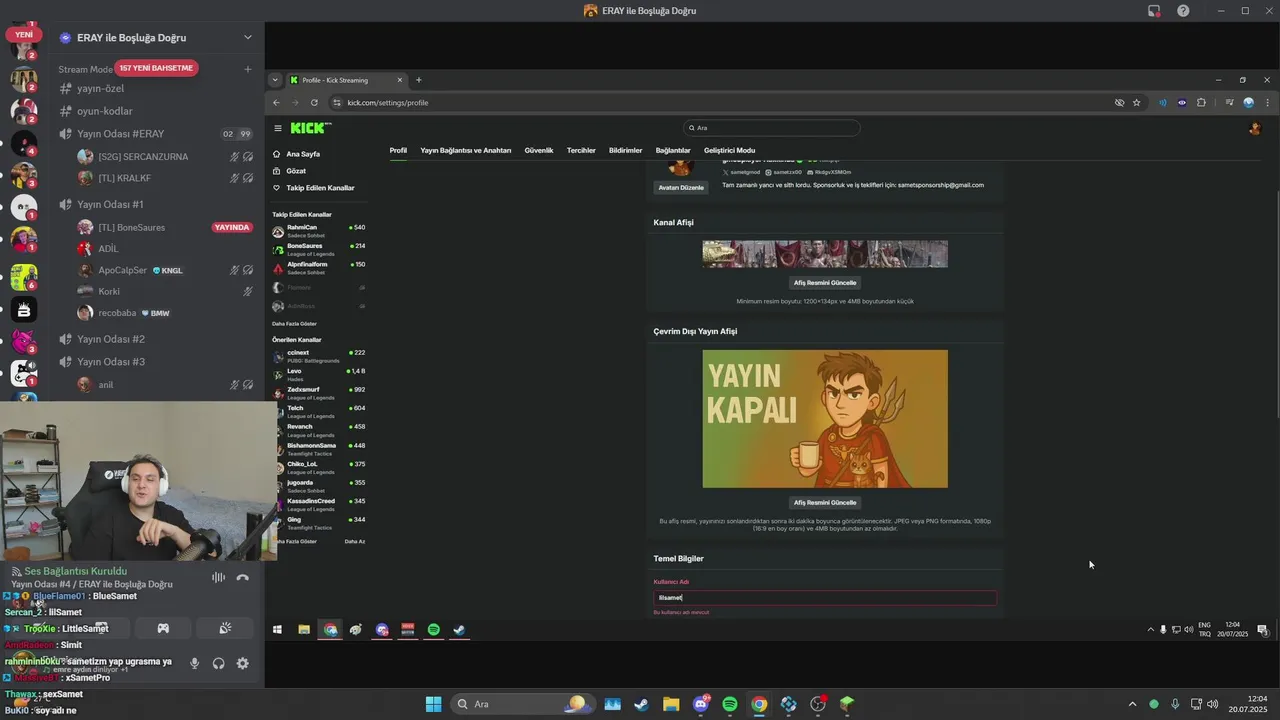Open Discord help question mark icon
Screen dimensions: 1280x720
point(1183,11)
